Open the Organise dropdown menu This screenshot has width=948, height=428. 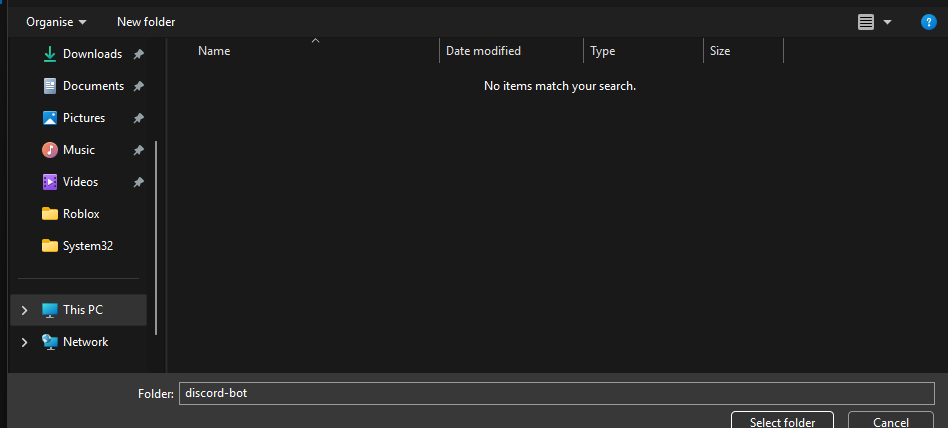56,22
